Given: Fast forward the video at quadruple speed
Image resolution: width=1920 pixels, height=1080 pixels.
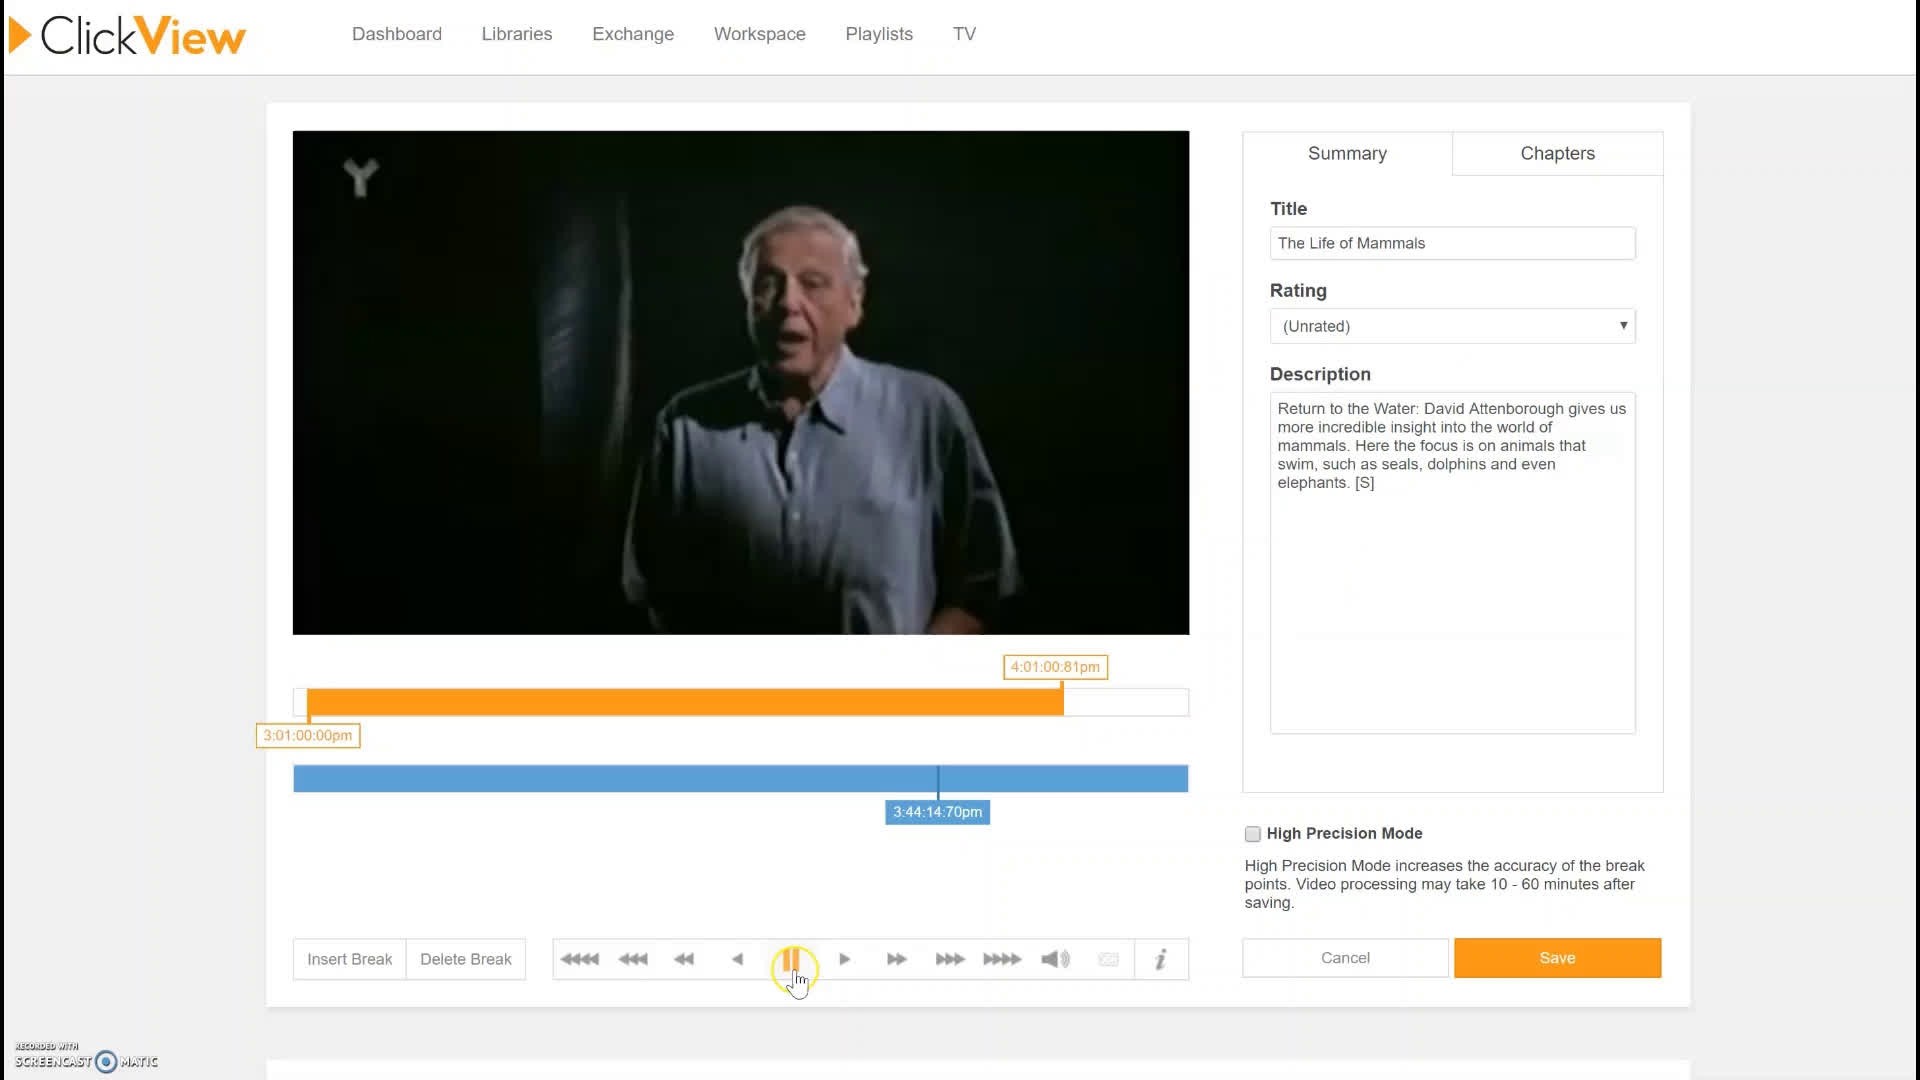Looking at the screenshot, I should 1001,958.
